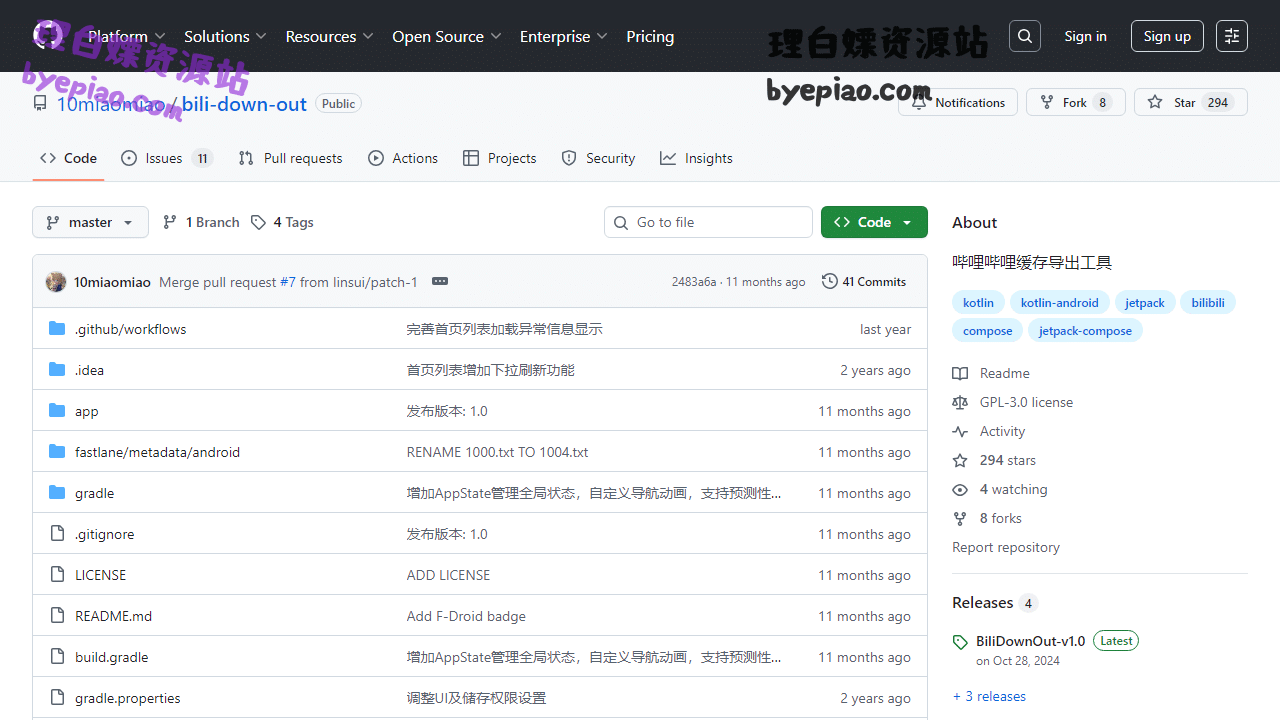Go to the Insights tab
1280x720 pixels.
tap(696, 158)
